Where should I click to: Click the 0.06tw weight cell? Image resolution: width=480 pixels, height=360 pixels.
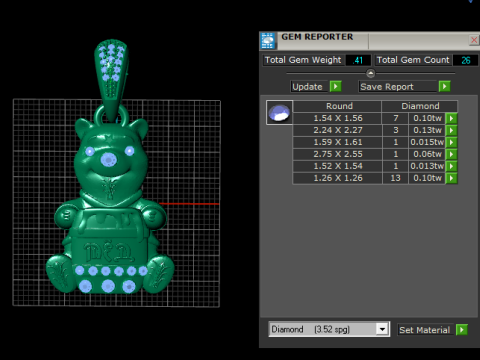pos(427,154)
